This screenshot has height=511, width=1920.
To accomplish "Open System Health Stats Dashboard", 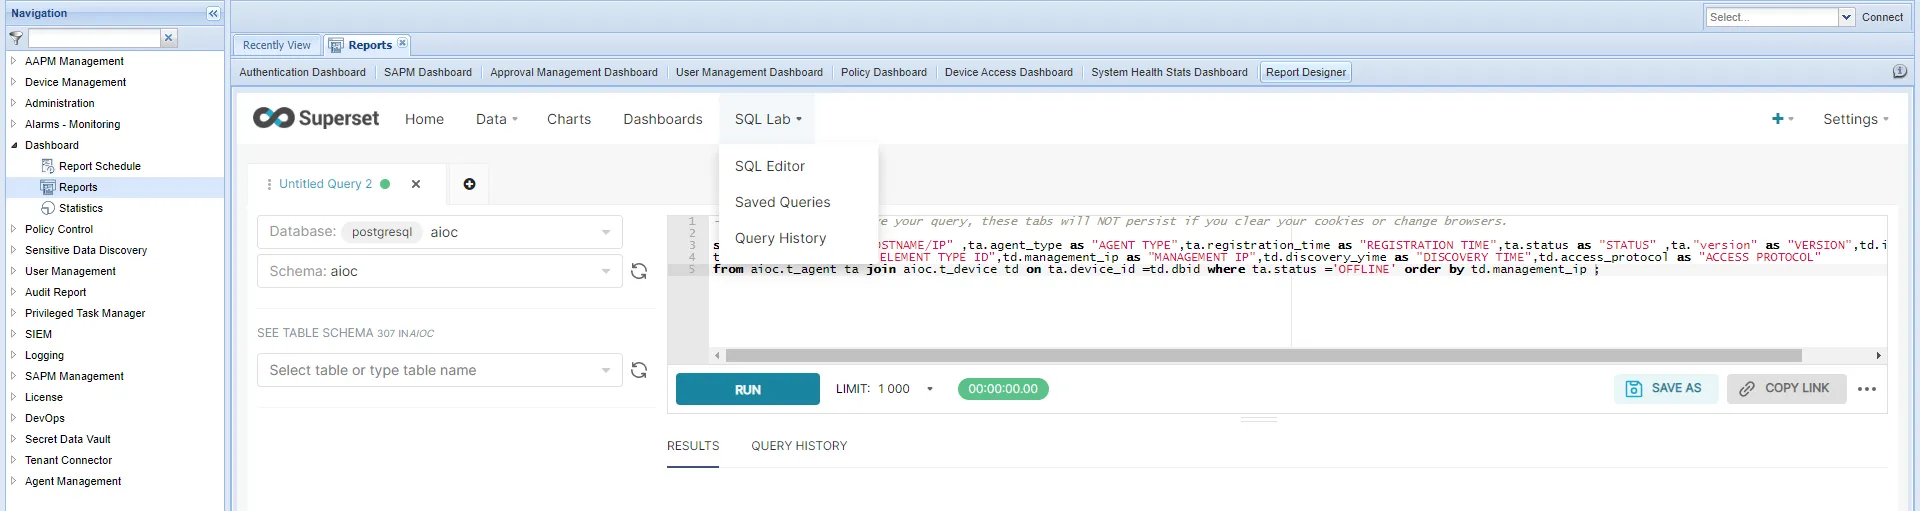I will [1169, 72].
